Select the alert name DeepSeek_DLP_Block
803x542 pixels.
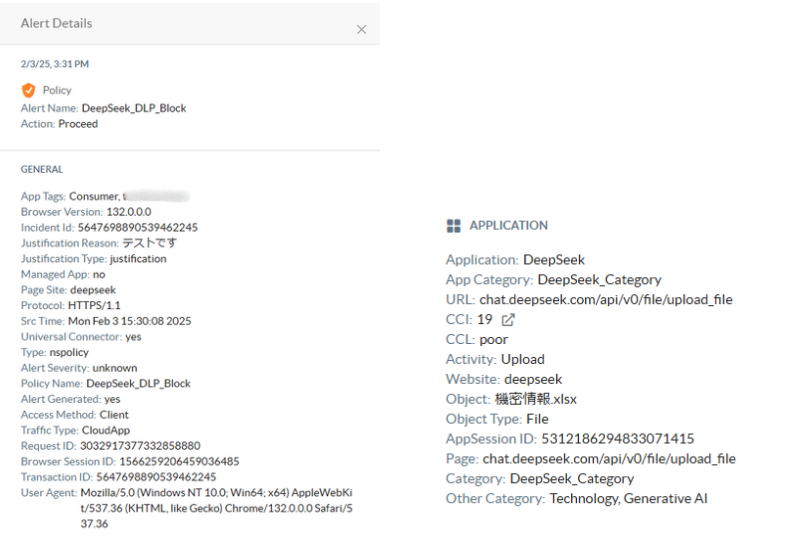tap(134, 108)
